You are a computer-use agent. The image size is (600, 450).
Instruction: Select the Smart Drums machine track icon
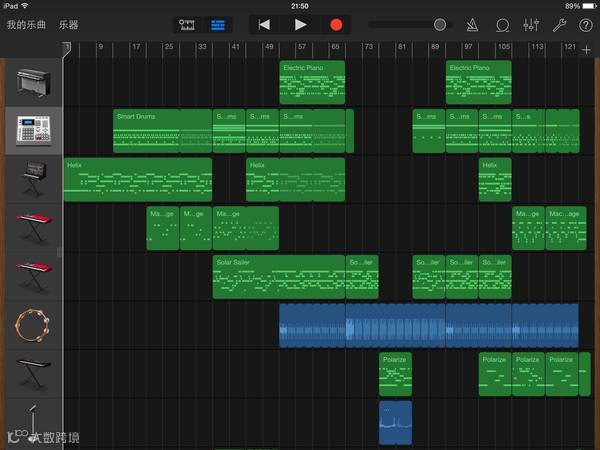point(34,131)
